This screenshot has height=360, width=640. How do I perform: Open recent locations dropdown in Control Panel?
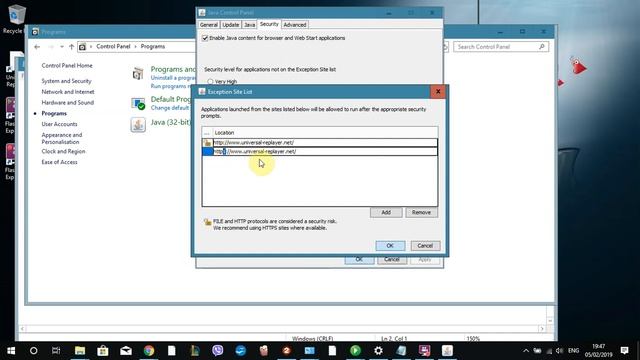pyautogui.click(x=62, y=47)
